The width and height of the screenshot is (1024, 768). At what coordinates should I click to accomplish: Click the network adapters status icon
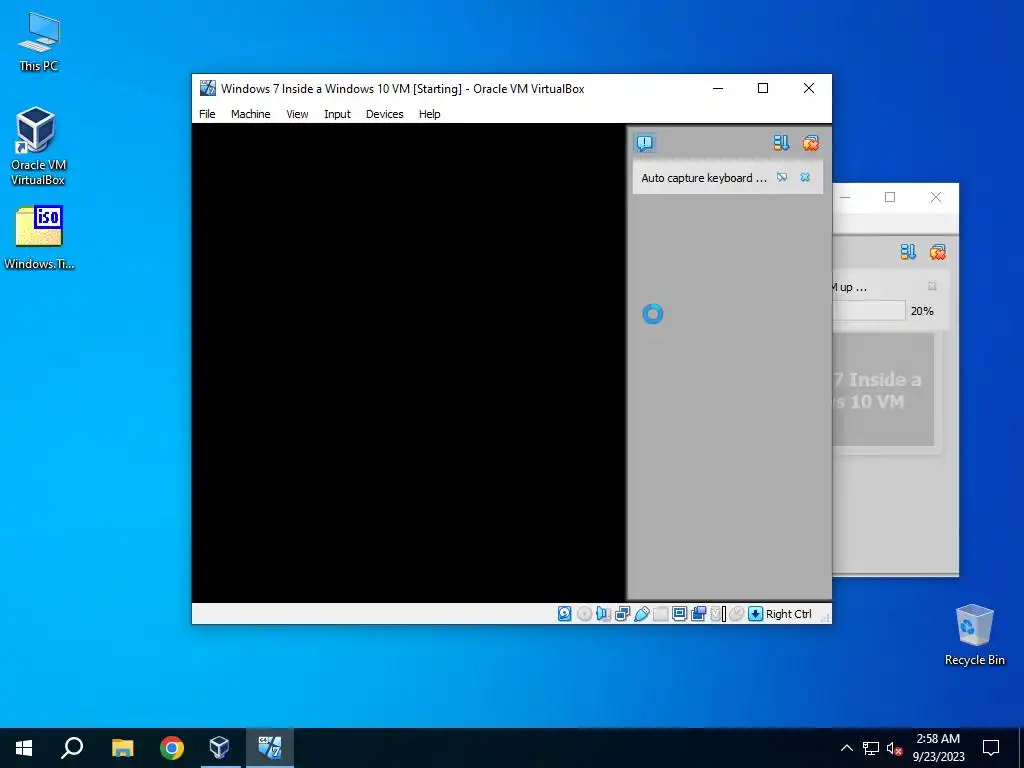[x=622, y=613]
